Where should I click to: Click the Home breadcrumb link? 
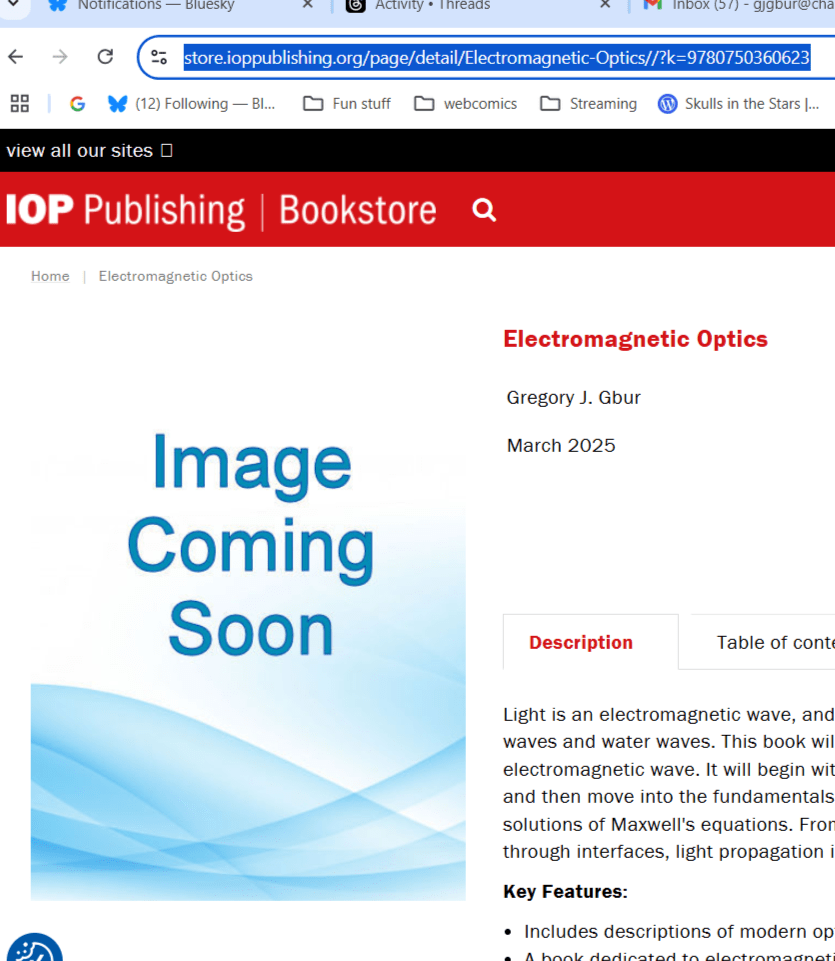pyautogui.click(x=50, y=276)
